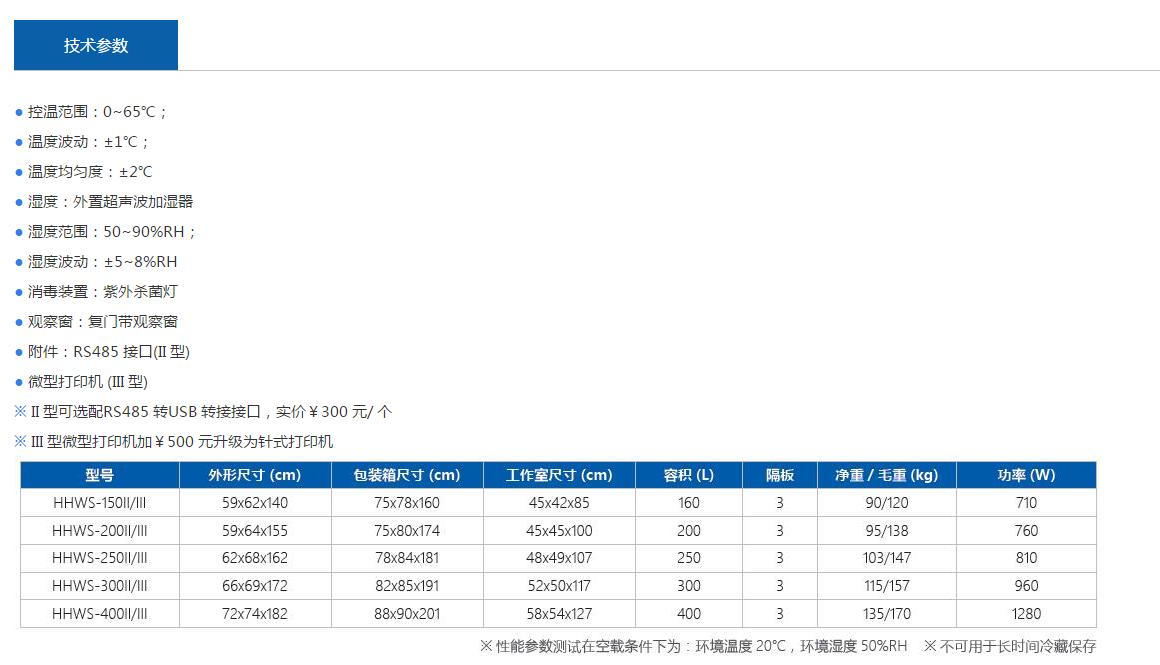Click the 工作室尺寸 (cm) column header
The image size is (1160, 665).
click(559, 475)
